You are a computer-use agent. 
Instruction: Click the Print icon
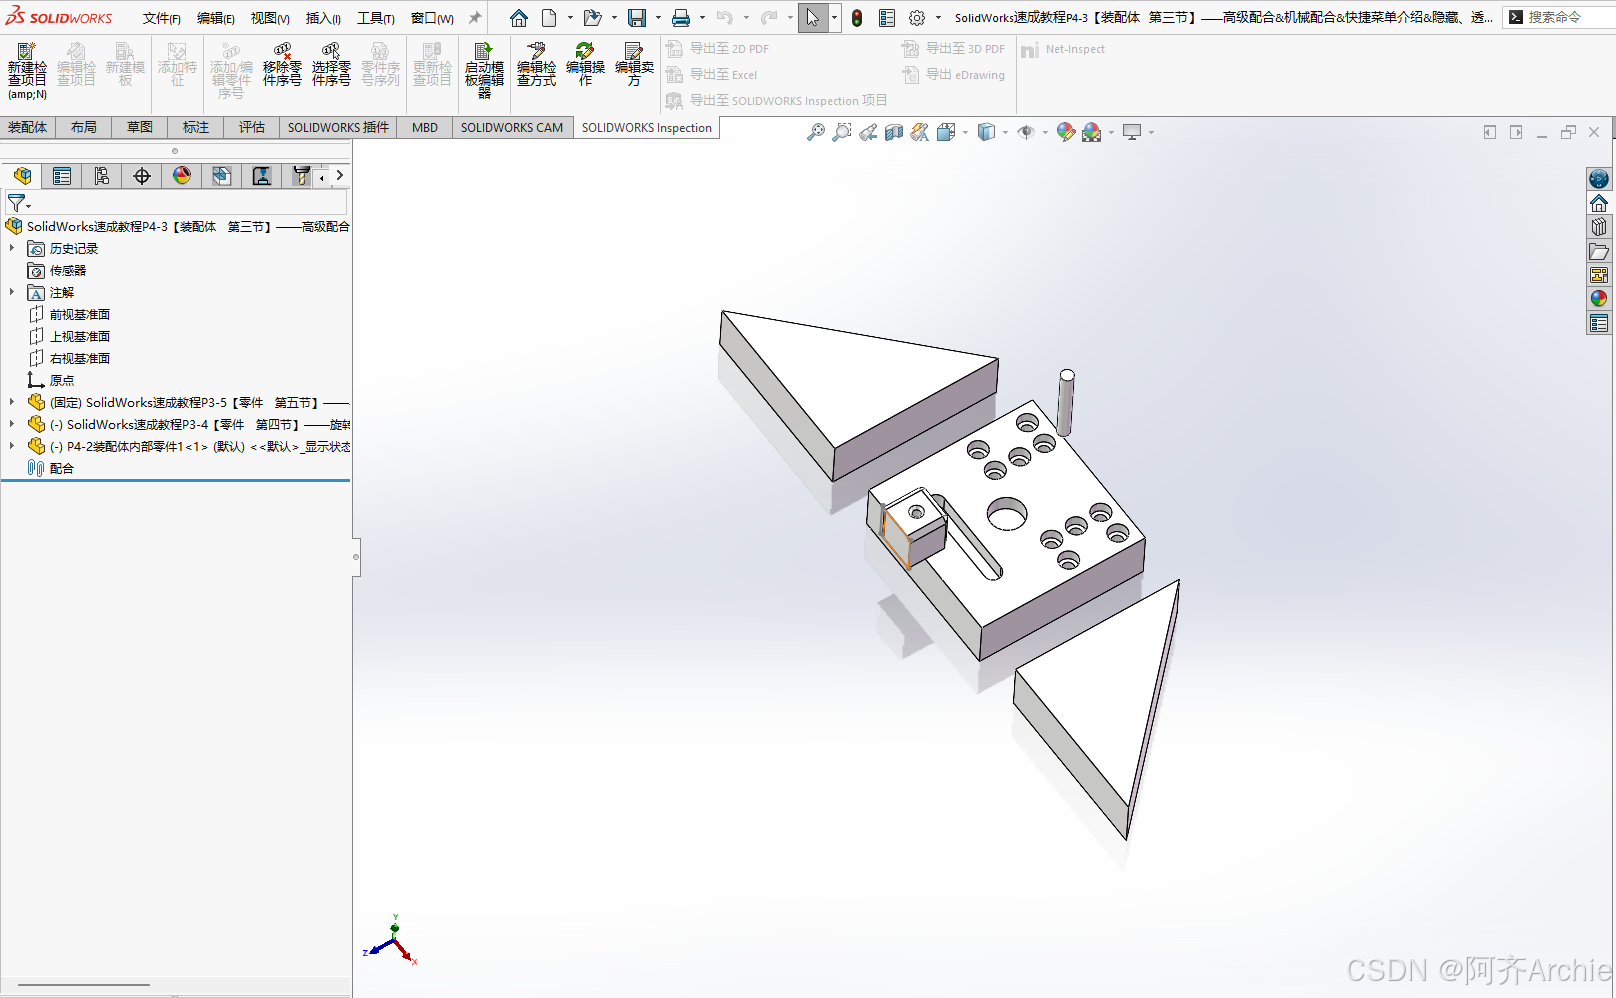click(680, 18)
